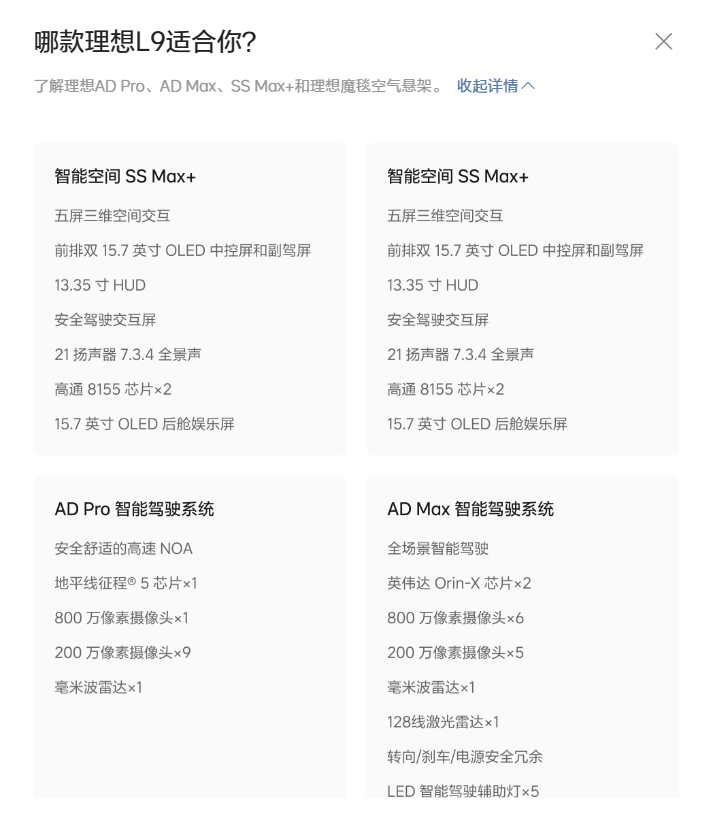
Task: Click 地平线征程 5 芯片×1 line
Action: pyautogui.click(x=126, y=583)
